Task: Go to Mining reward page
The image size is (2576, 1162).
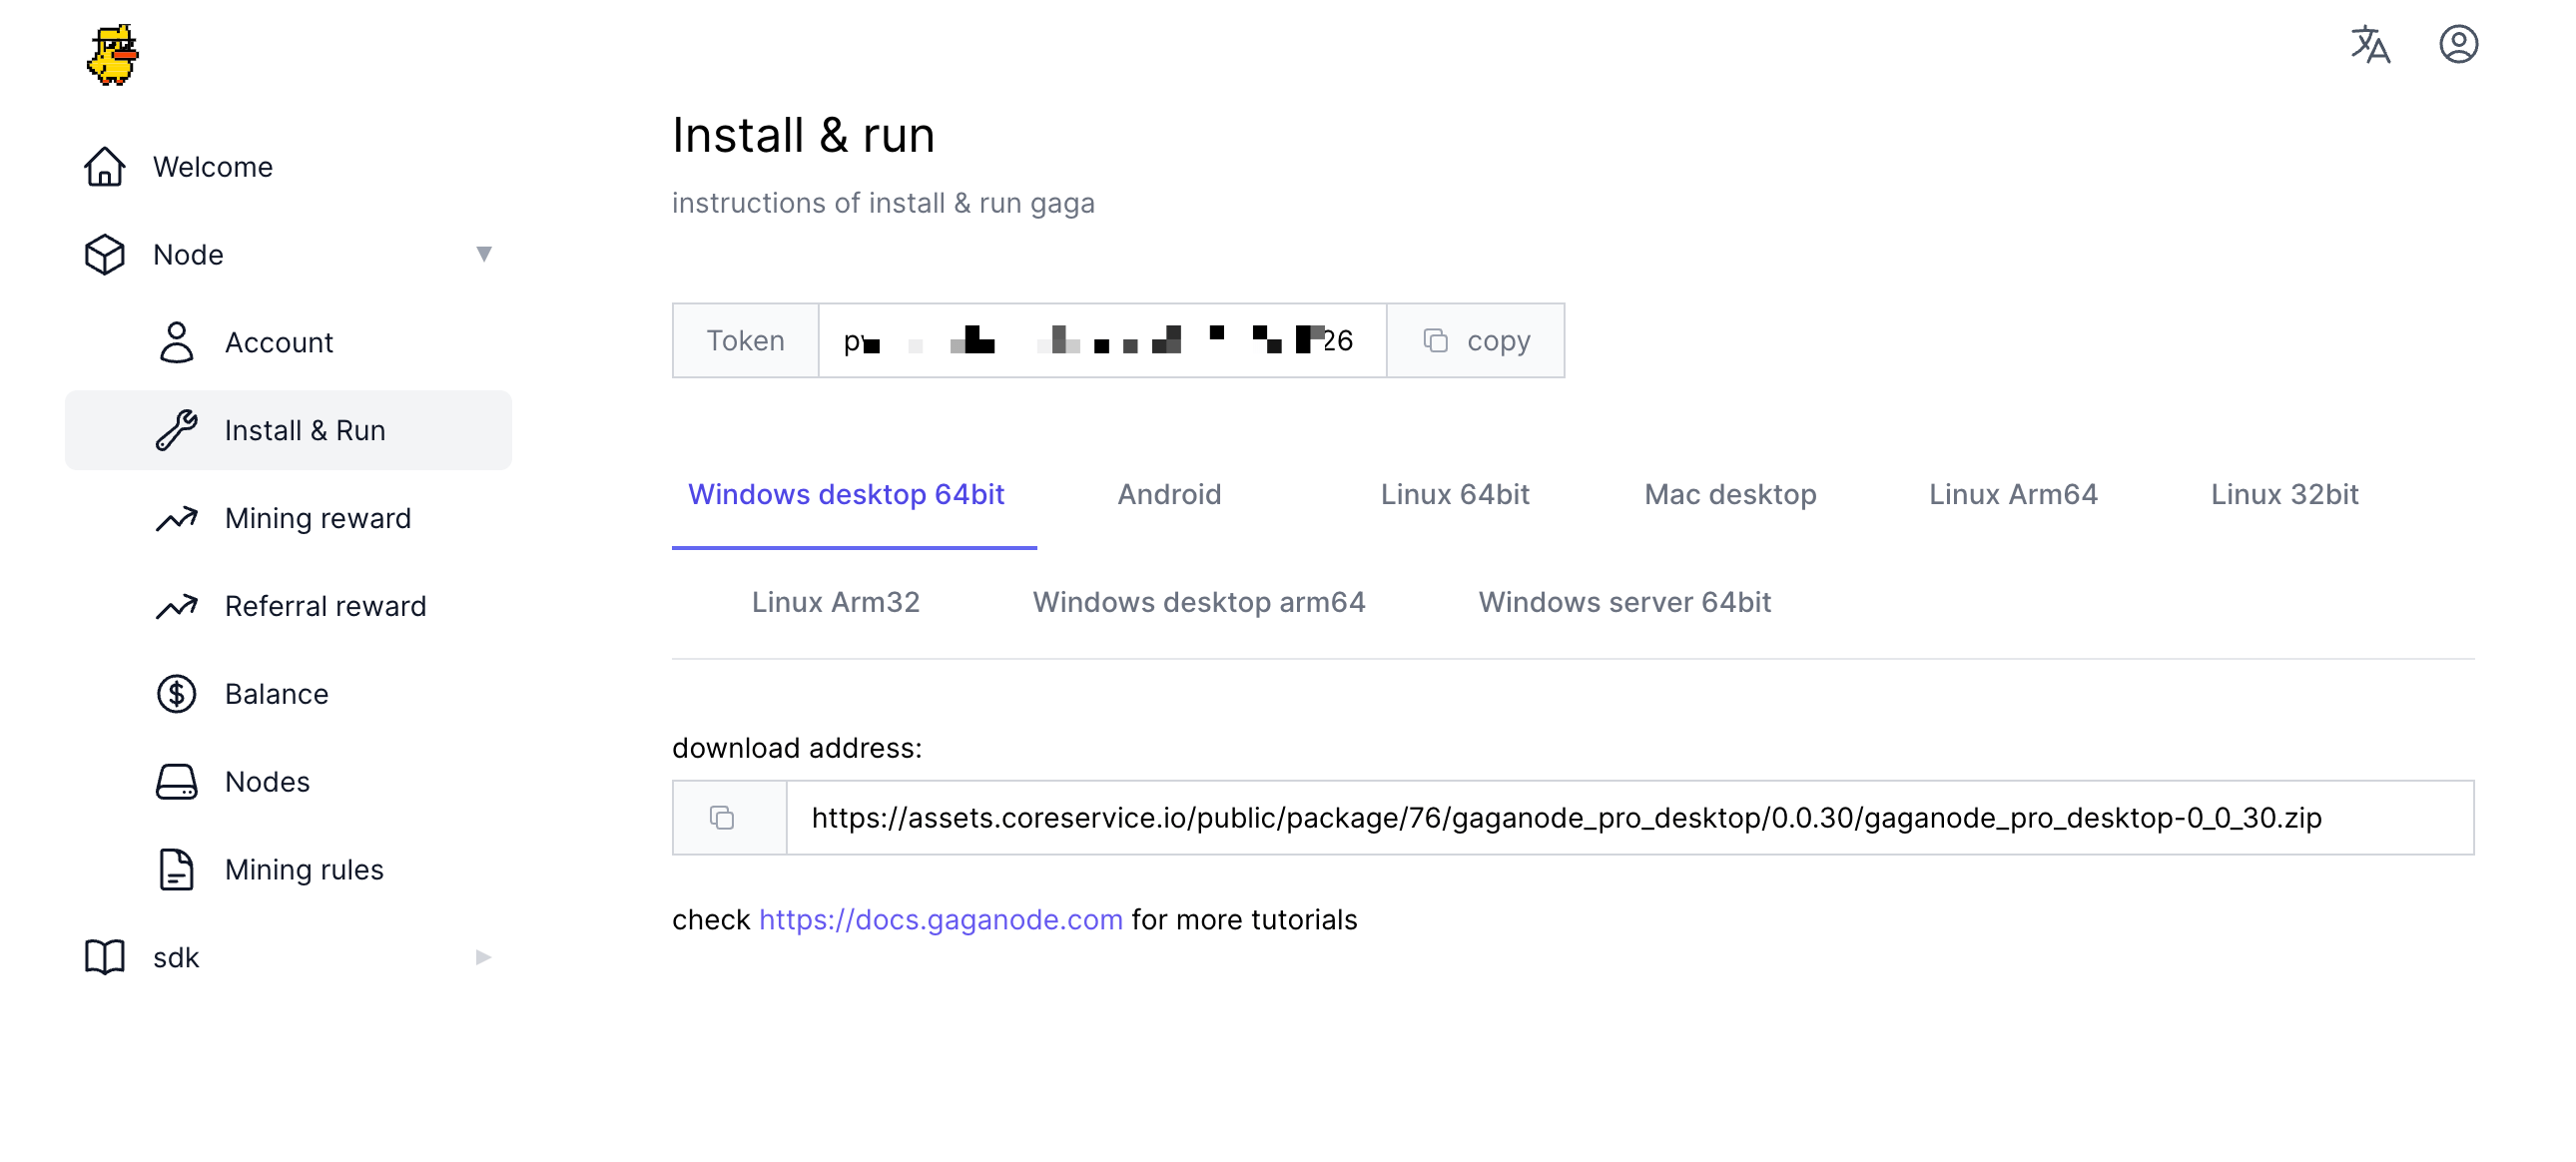Action: click(317, 518)
